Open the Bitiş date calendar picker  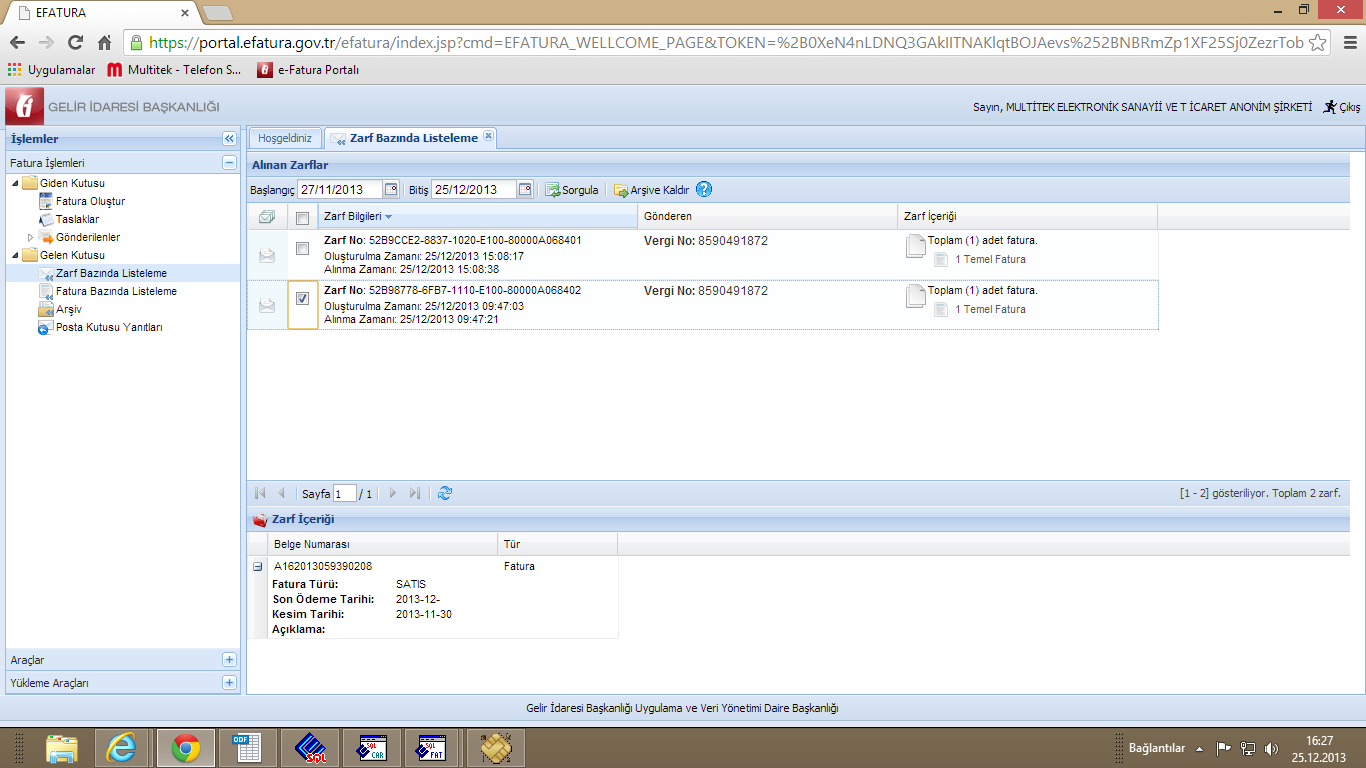point(525,190)
